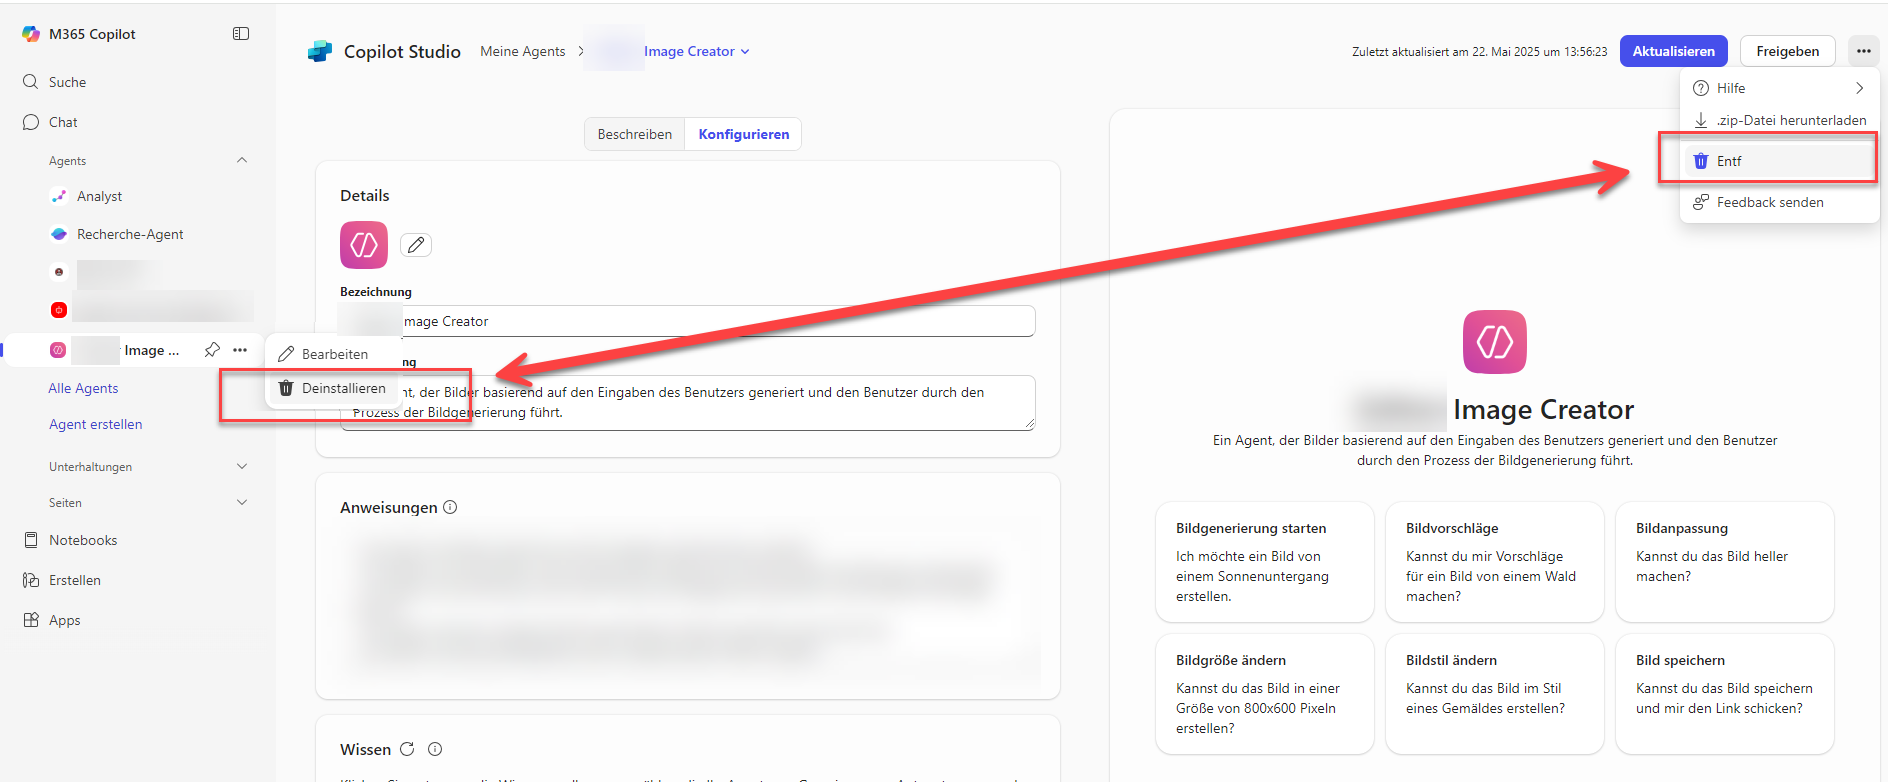Expand the Unterhaltungen section
Screen dimensions: 1888x782
point(242,466)
